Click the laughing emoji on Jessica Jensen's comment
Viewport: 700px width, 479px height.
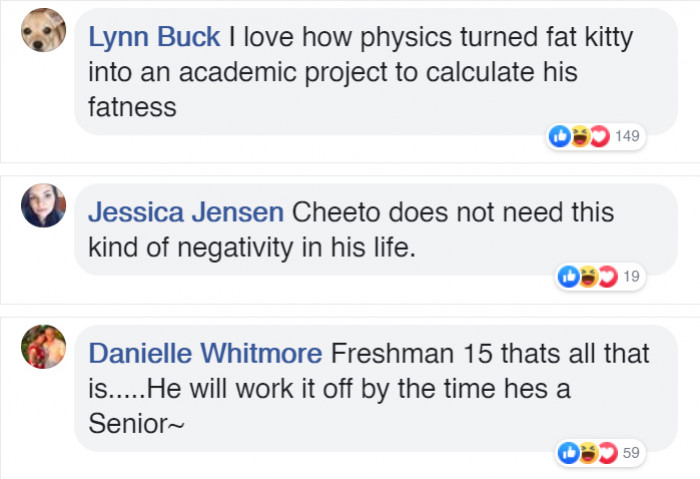click(588, 277)
